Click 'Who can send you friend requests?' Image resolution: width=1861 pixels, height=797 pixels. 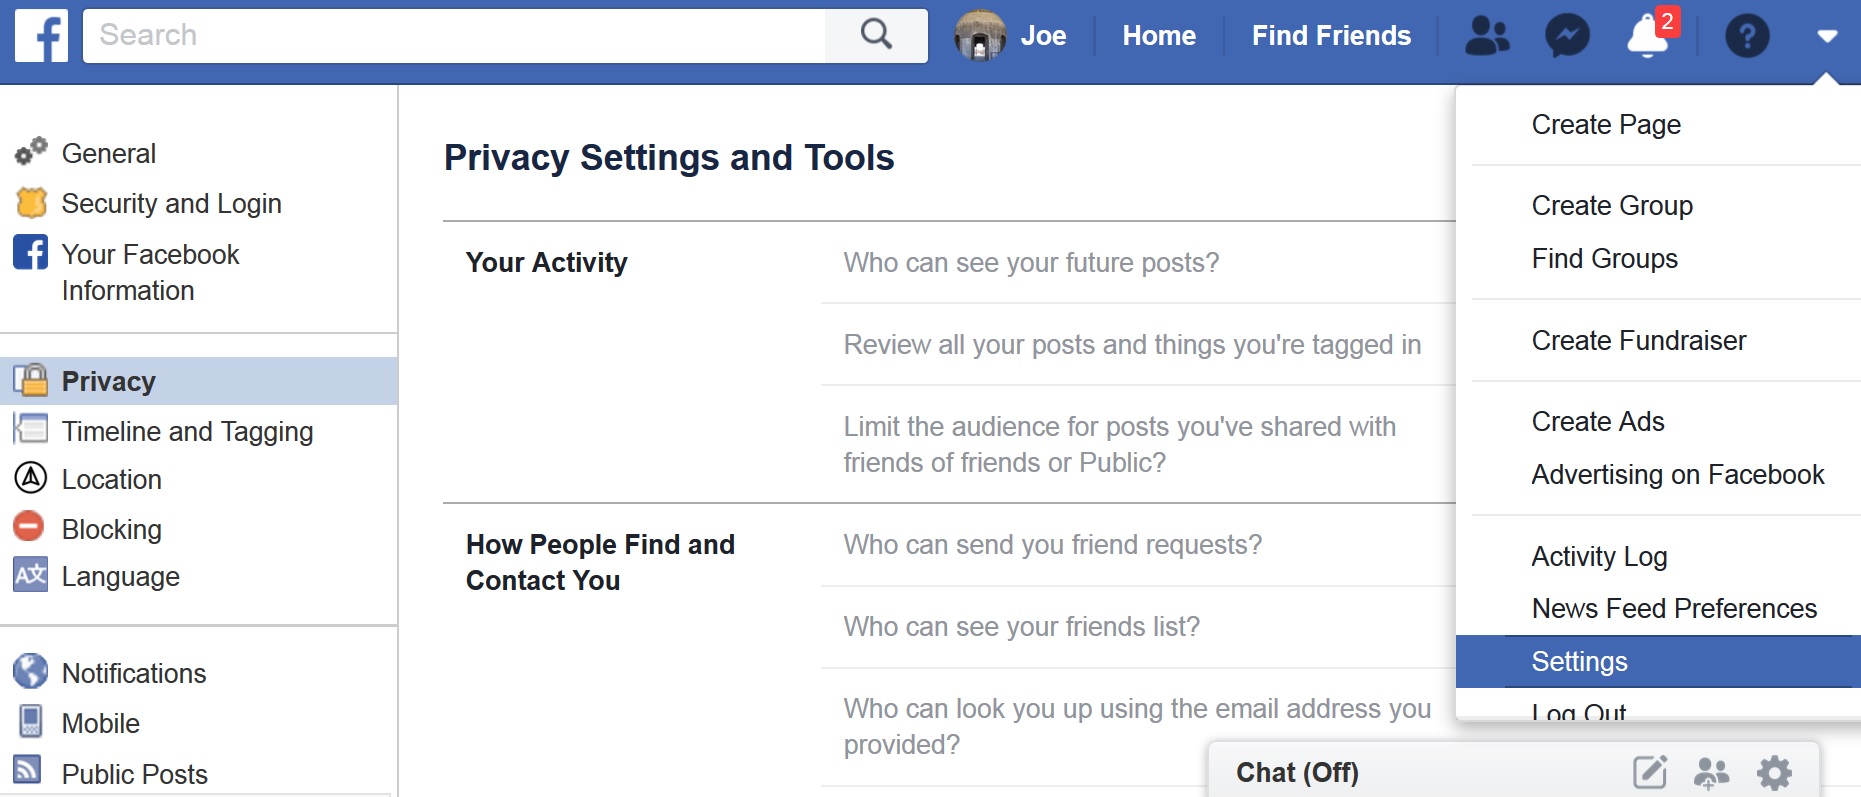[x=1052, y=544]
